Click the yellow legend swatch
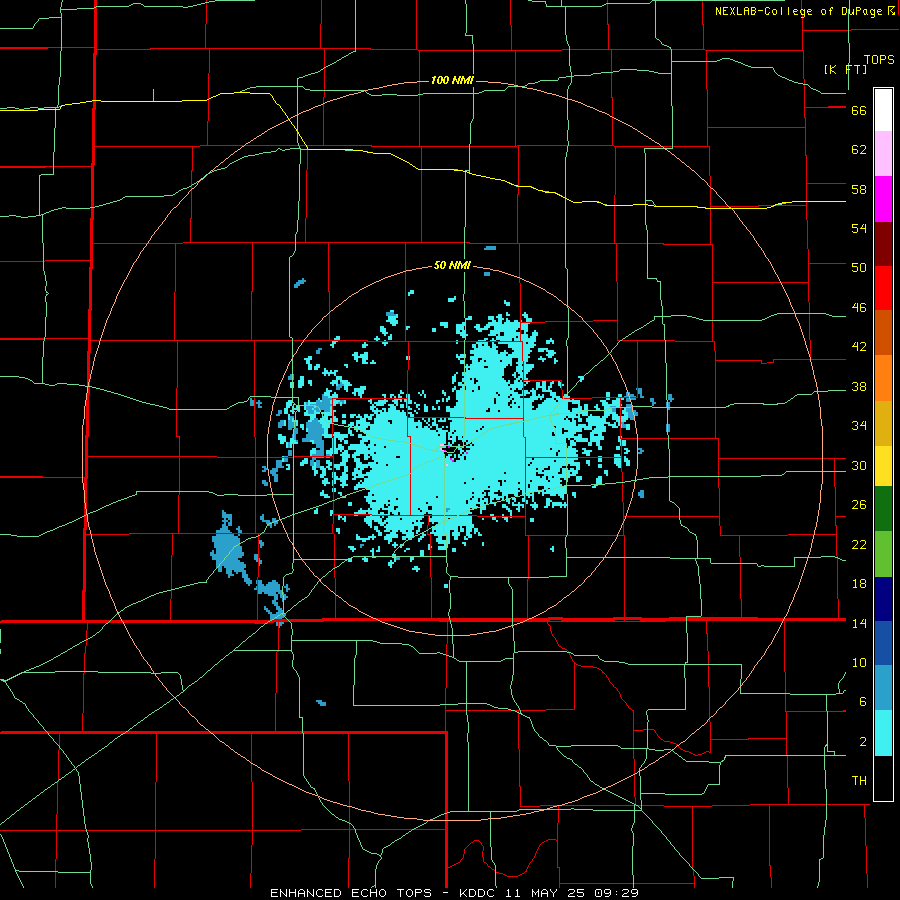This screenshot has height=900, width=900. click(883, 466)
